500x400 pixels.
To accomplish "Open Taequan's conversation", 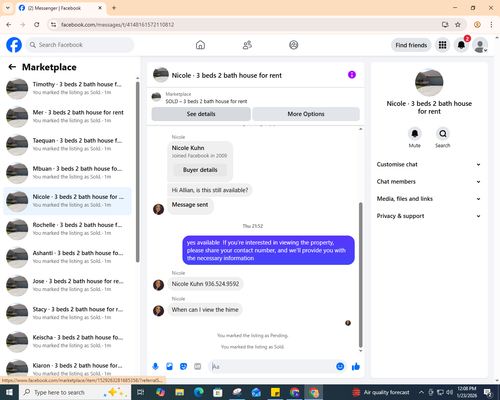I will pyautogui.click(x=68, y=145).
